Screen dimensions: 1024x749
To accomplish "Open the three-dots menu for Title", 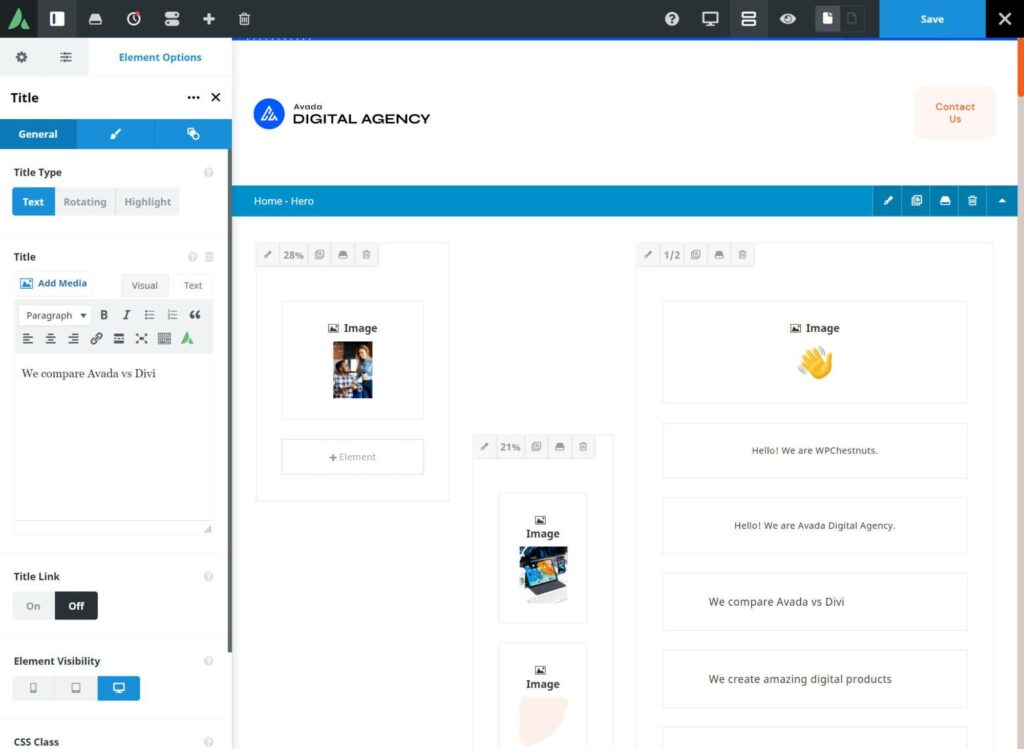I will point(193,97).
